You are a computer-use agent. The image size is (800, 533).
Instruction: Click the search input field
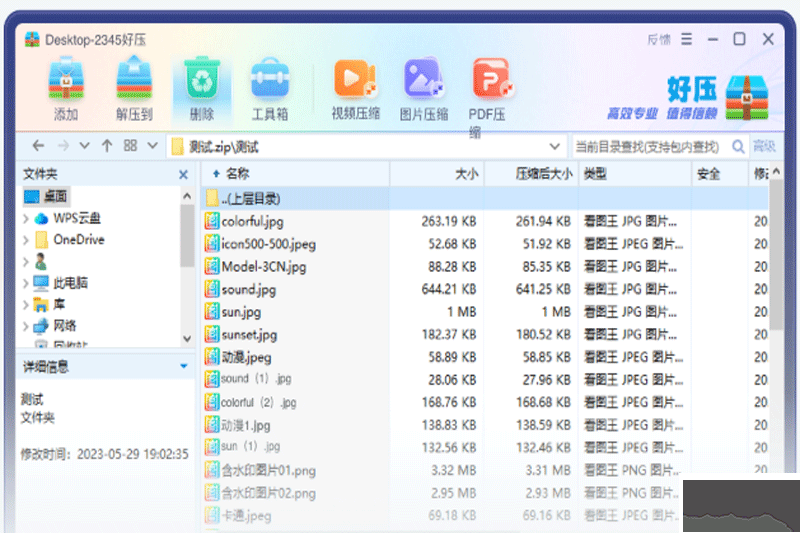coord(648,147)
